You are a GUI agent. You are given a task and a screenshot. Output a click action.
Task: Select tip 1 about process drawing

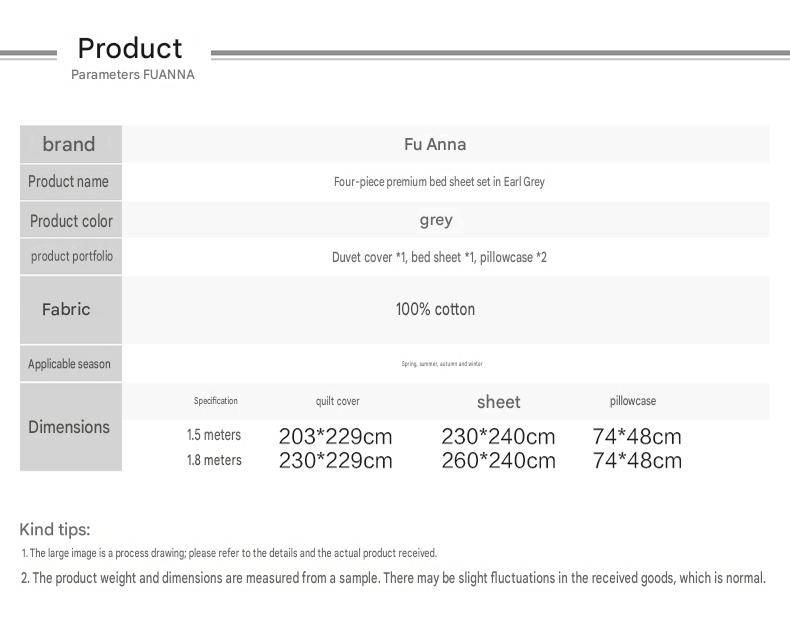[x=229, y=553]
